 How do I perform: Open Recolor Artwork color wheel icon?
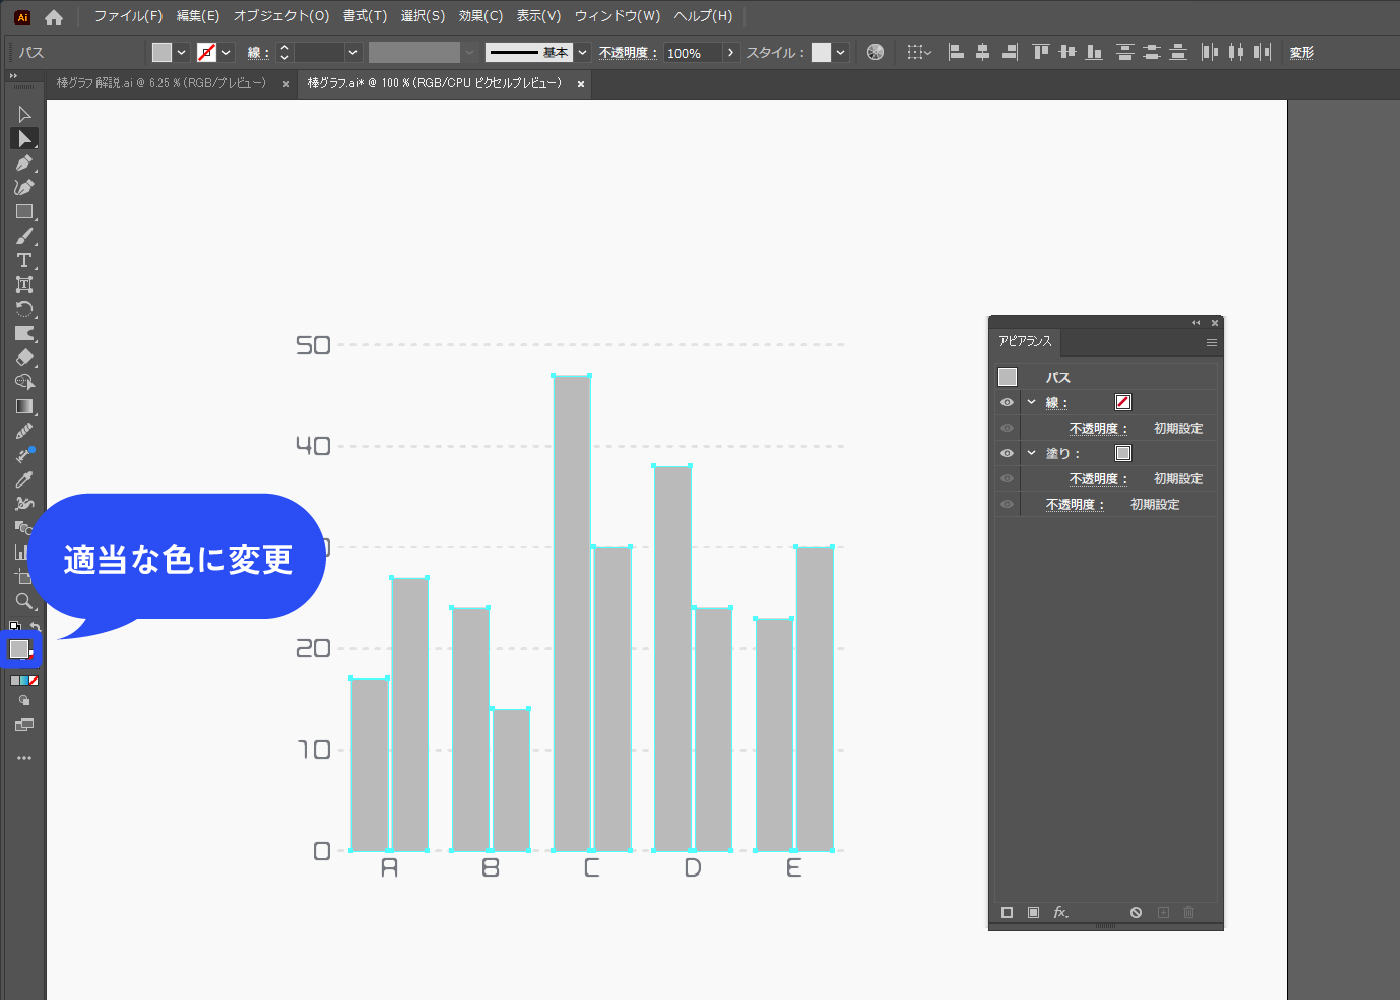(875, 52)
